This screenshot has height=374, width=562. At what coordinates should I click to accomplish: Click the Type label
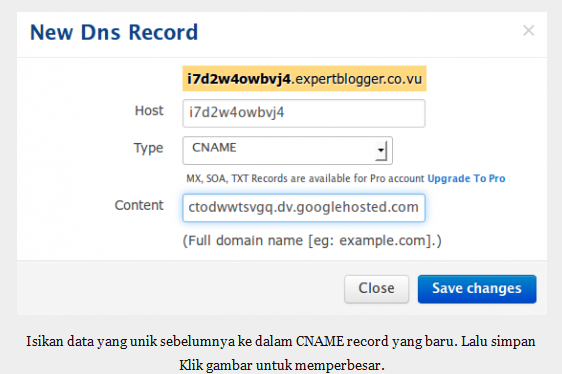(x=148, y=148)
